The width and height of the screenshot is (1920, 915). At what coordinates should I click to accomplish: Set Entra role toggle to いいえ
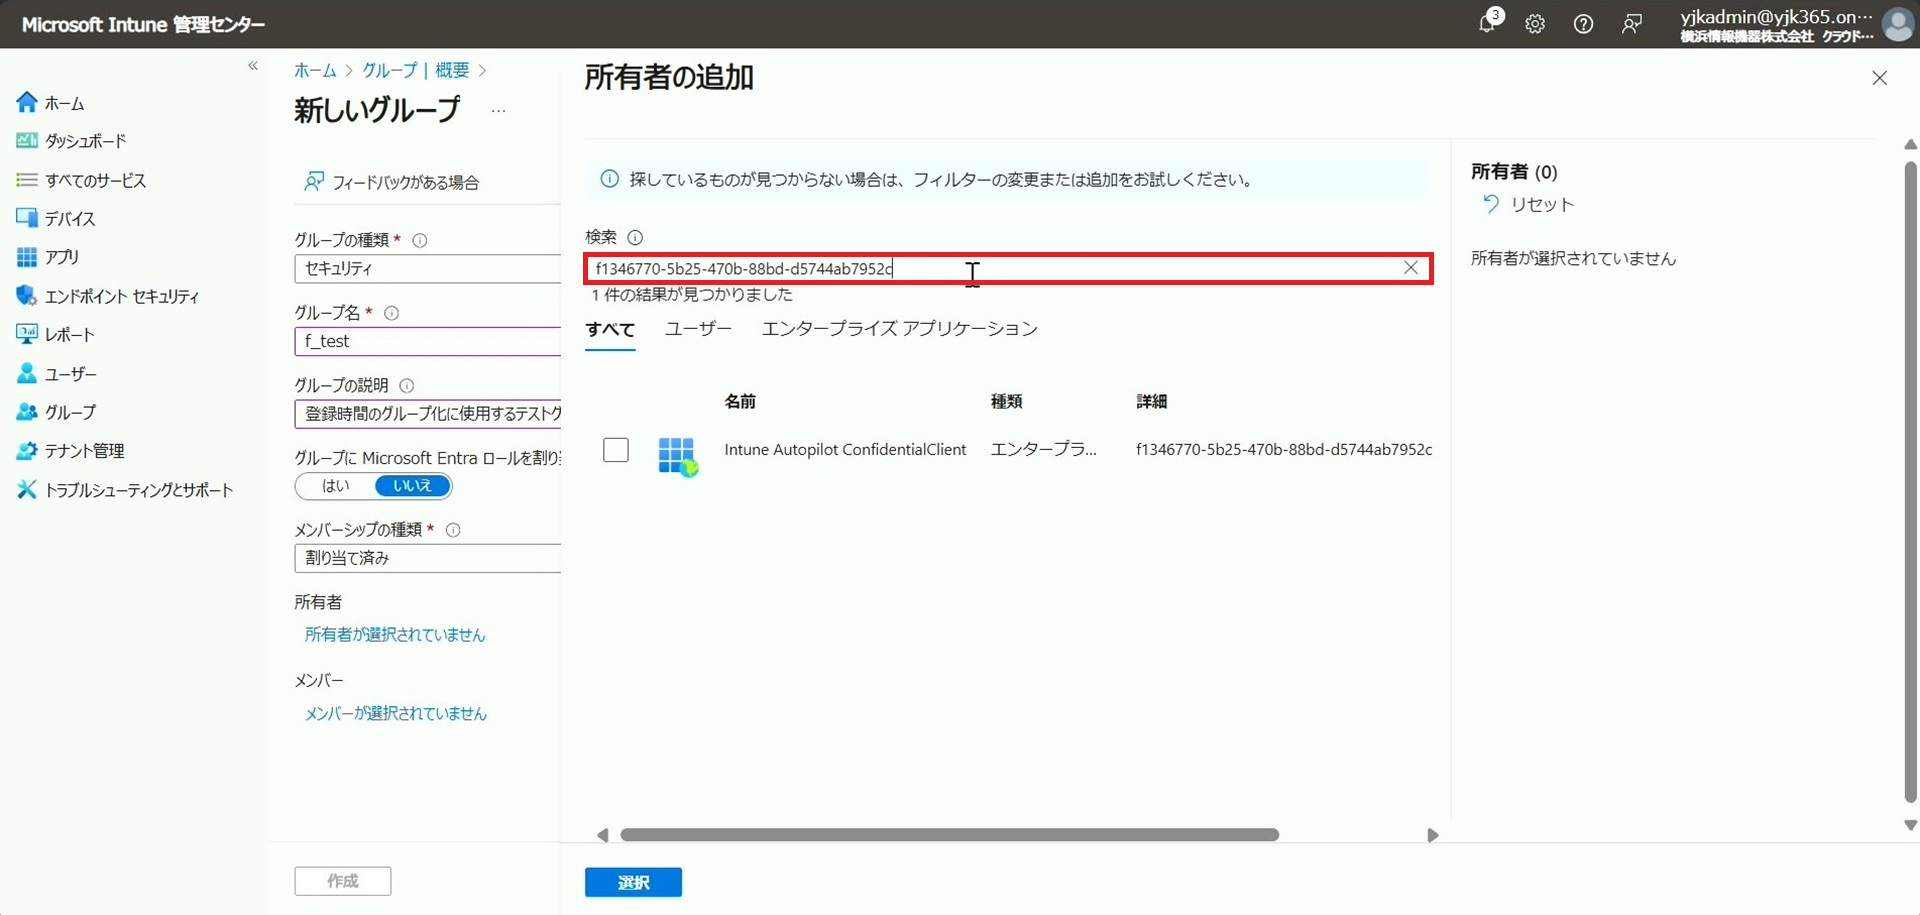point(412,486)
